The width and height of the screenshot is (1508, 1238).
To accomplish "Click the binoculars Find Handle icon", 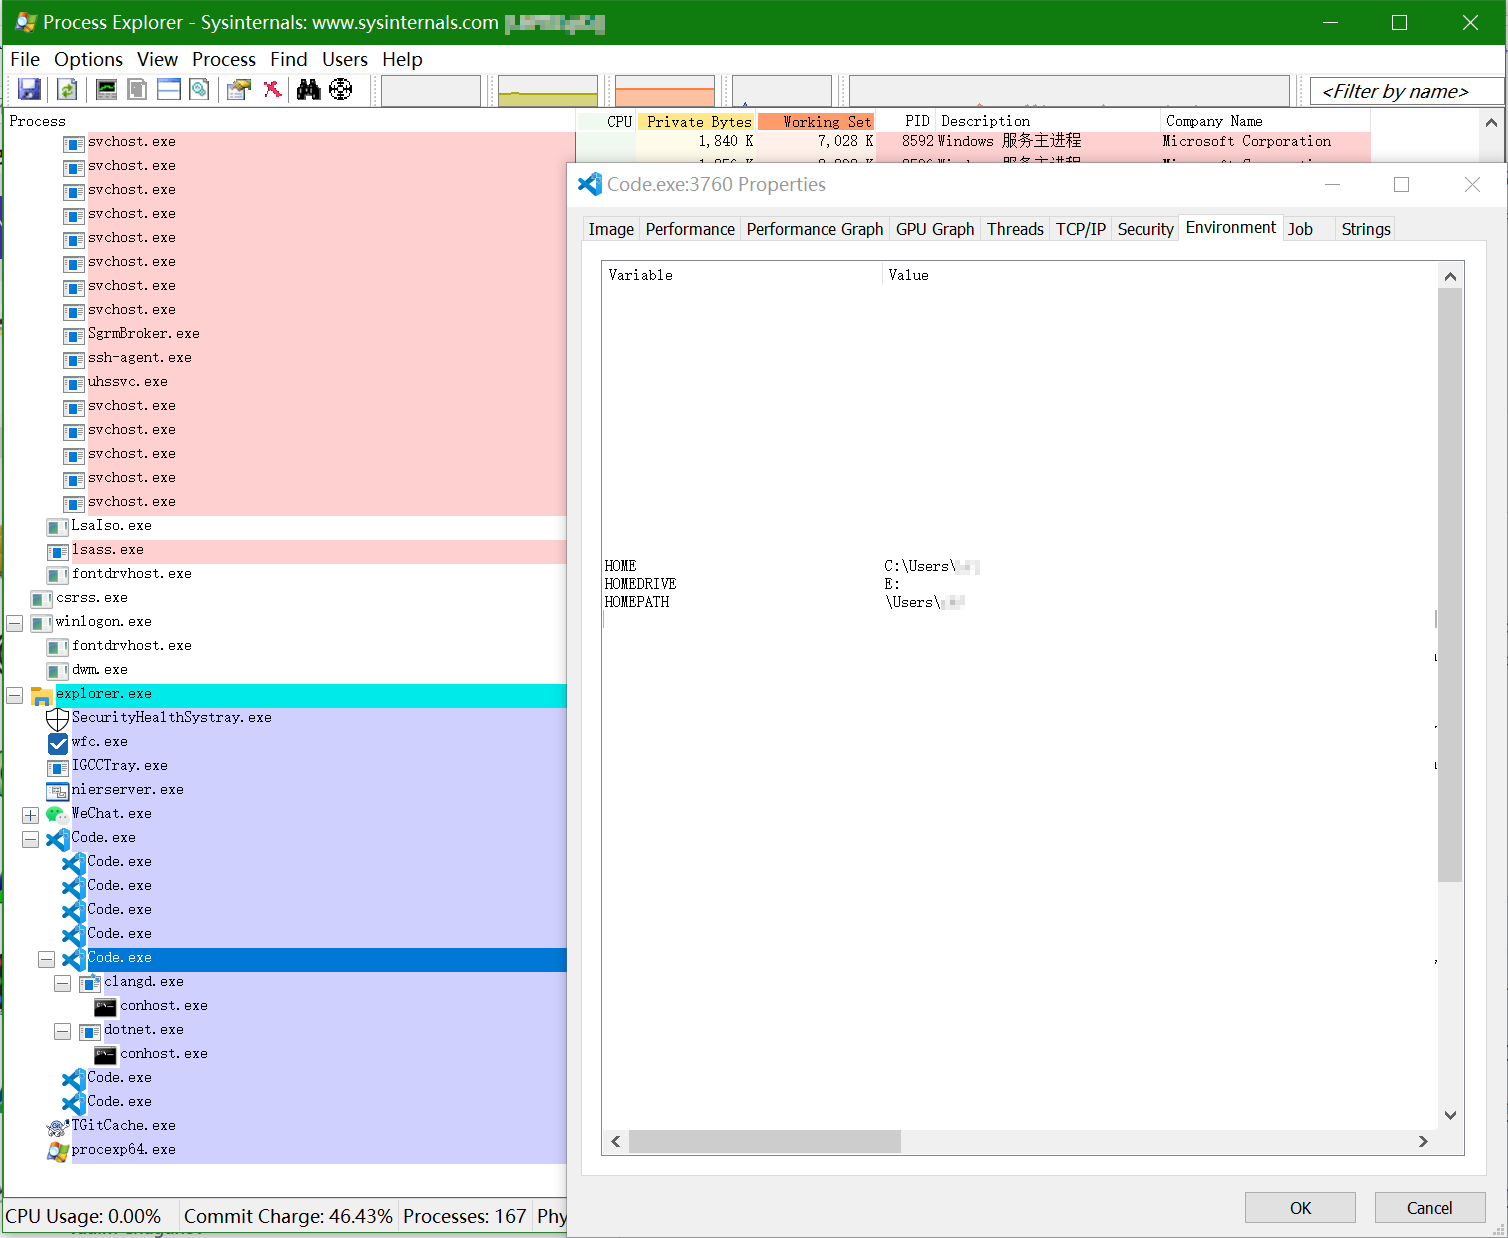I will (309, 90).
